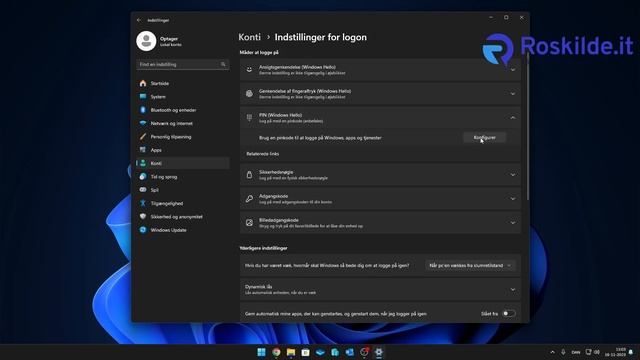Click the notification bell icon
Image resolution: width=640 pixels, height=360 pixels.
pos(631,352)
